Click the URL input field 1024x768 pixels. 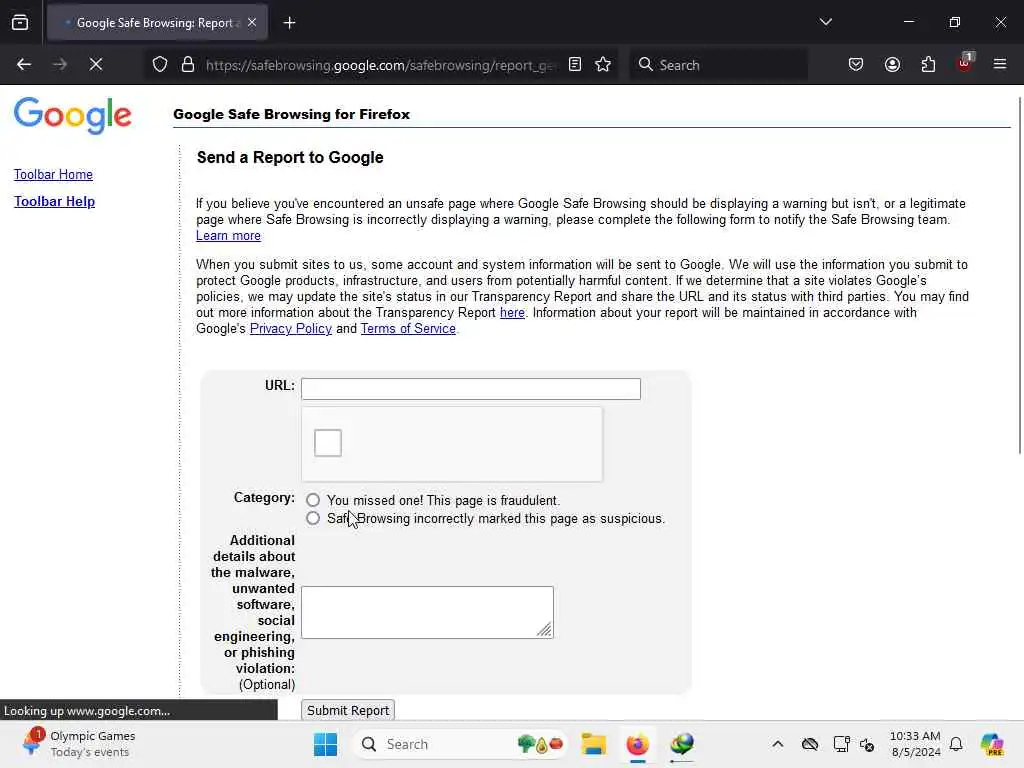(471, 389)
